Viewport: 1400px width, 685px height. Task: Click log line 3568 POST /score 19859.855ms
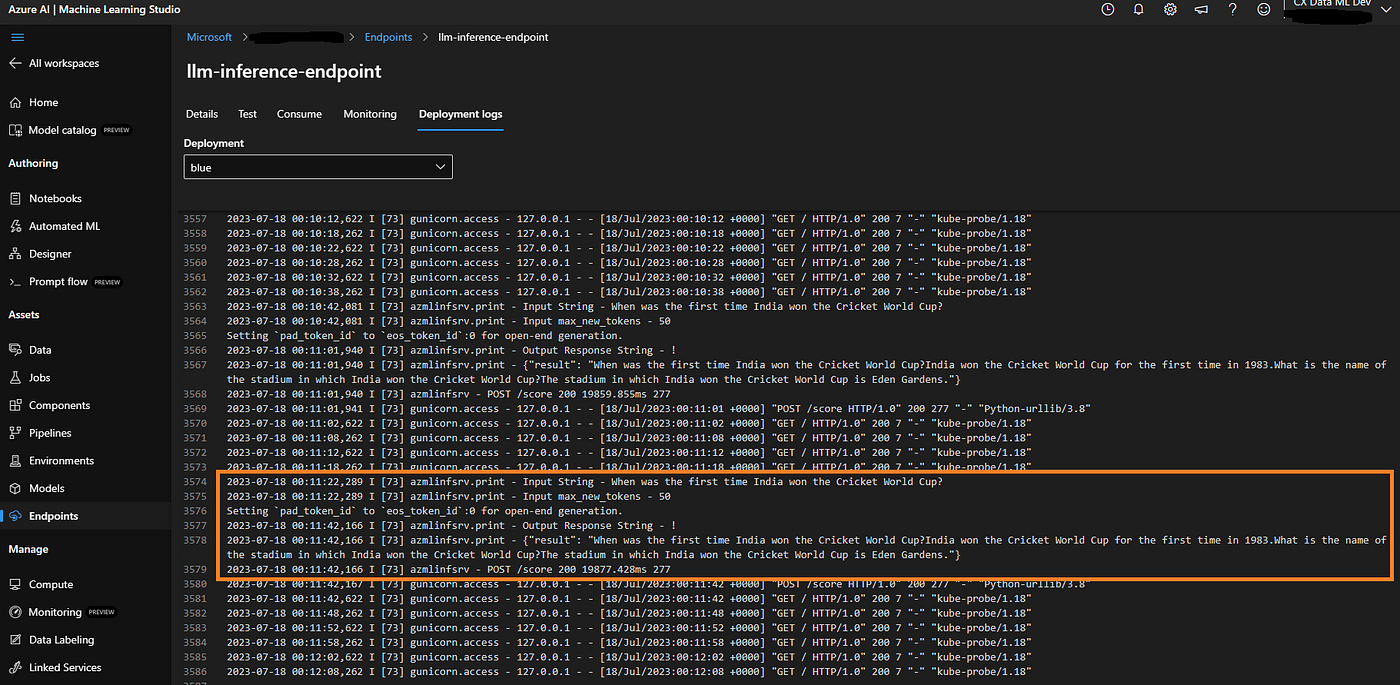pyautogui.click(x=449, y=394)
